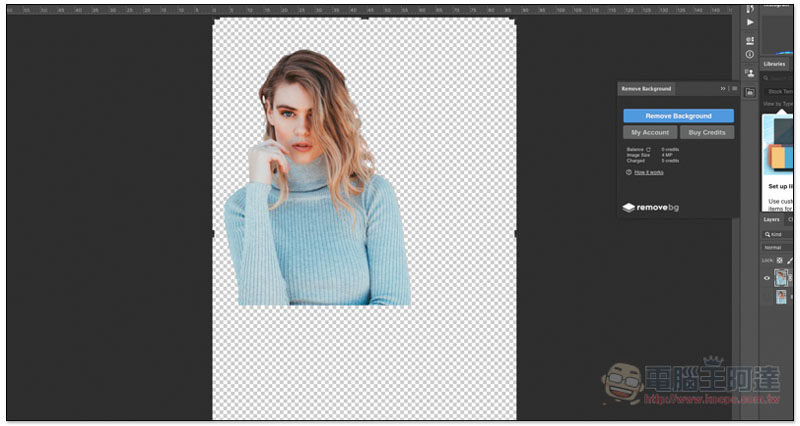Hide the top layer using eye icon
Viewport: 800px width, 426px height.
click(x=766, y=278)
